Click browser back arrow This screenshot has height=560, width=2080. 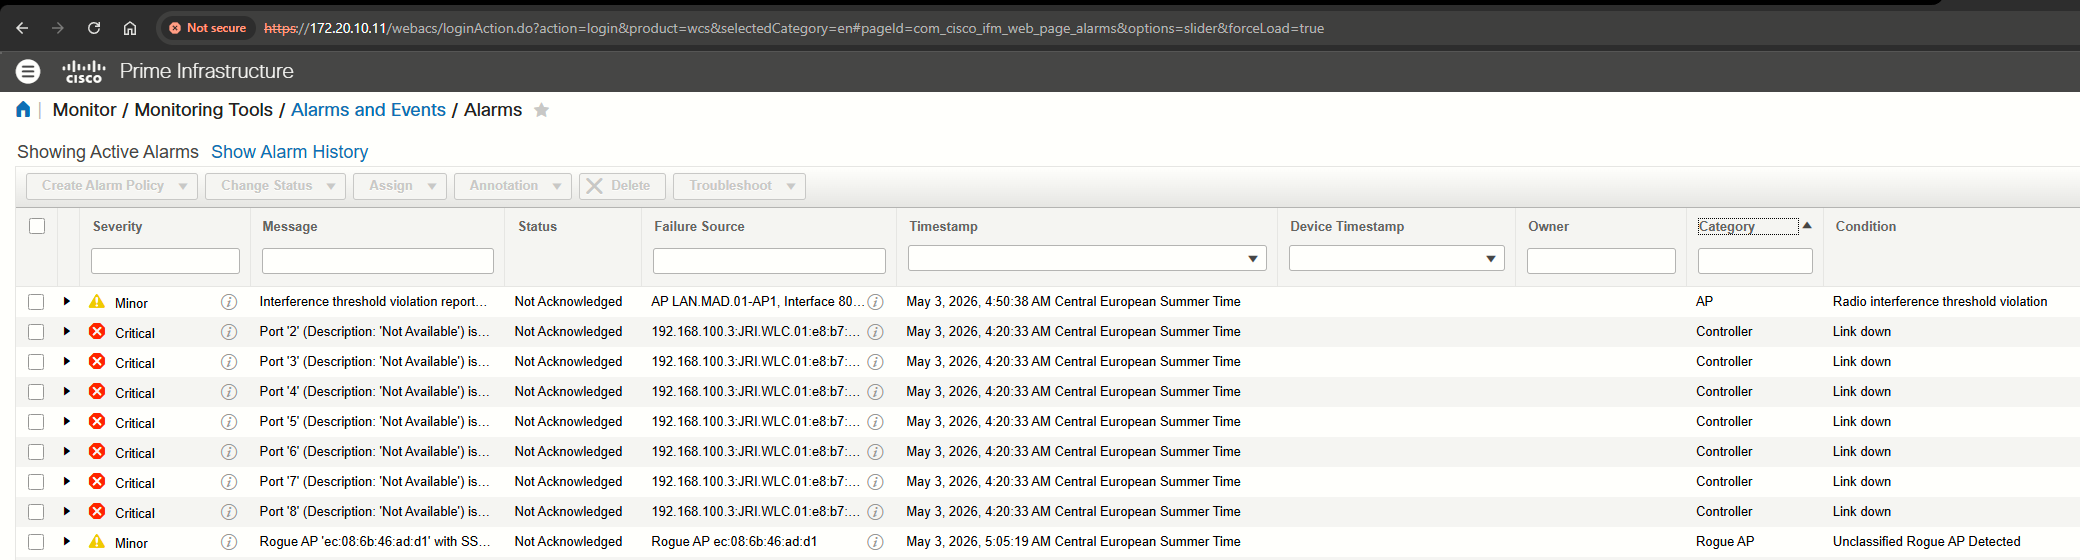point(22,28)
